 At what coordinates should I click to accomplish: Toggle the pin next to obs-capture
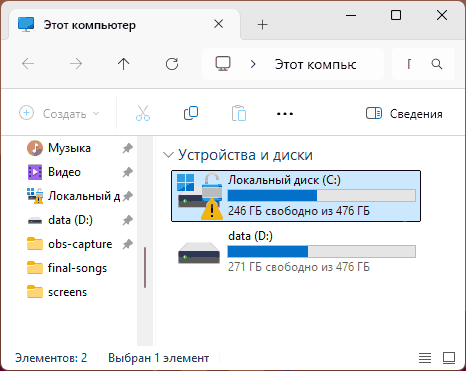tap(127, 244)
